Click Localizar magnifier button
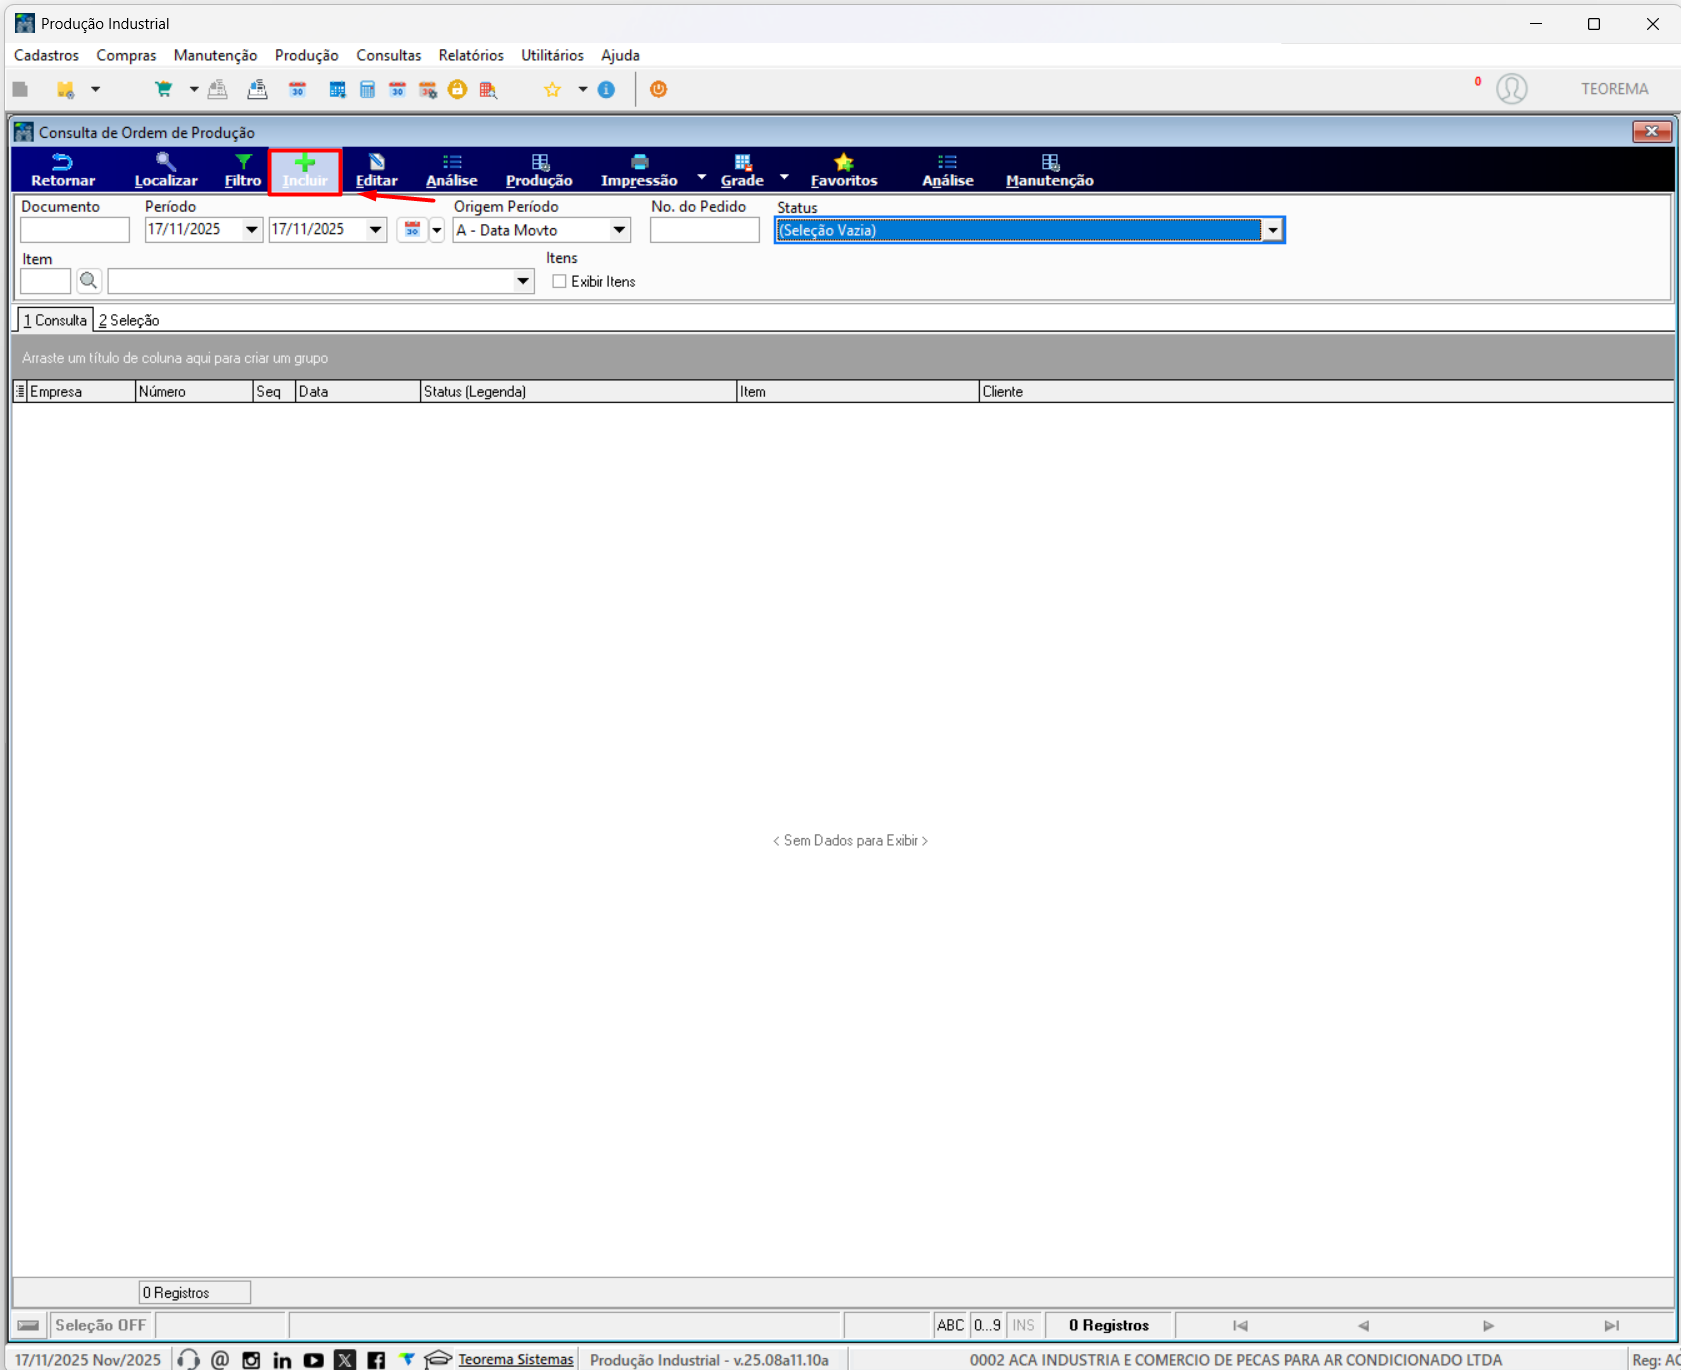Screen dimensions: 1681x1370 pyautogui.click(x=166, y=171)
